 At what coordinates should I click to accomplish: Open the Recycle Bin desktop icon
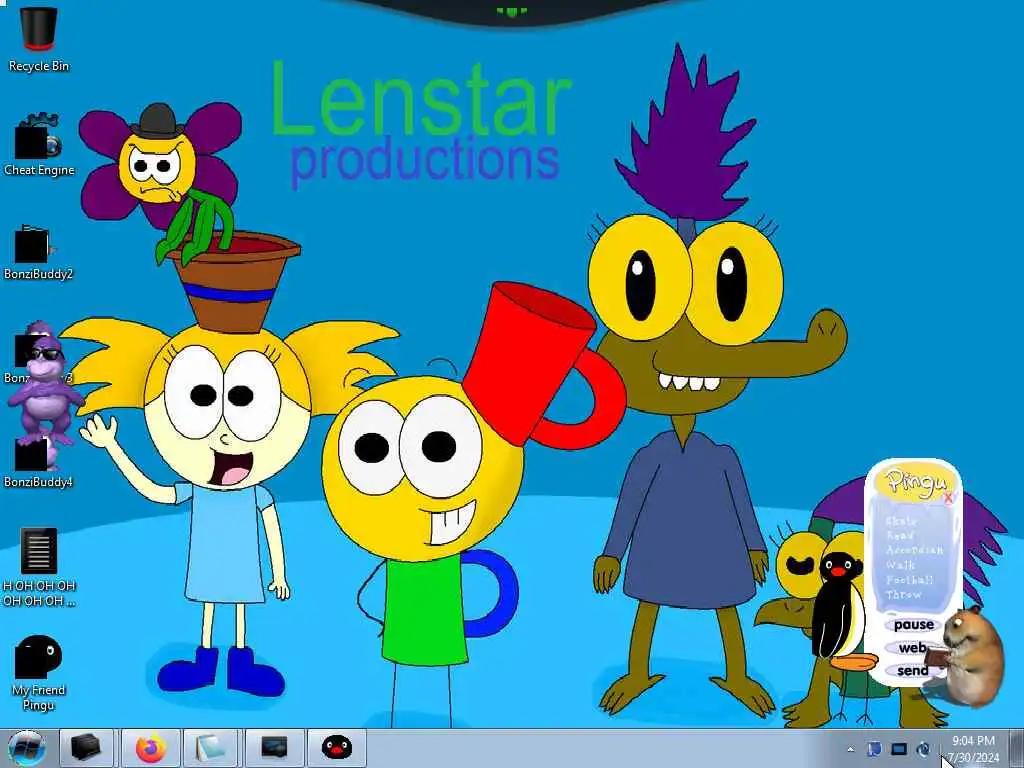coord(39,39)
